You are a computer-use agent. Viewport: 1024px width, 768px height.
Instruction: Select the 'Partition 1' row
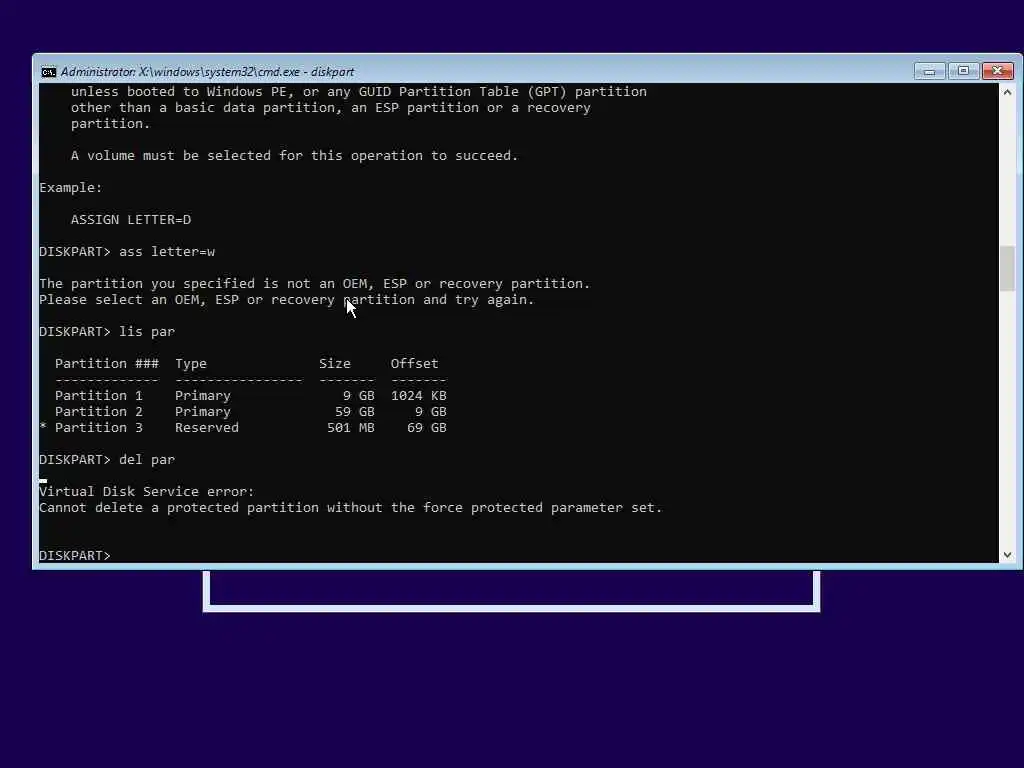pos(251,396)
